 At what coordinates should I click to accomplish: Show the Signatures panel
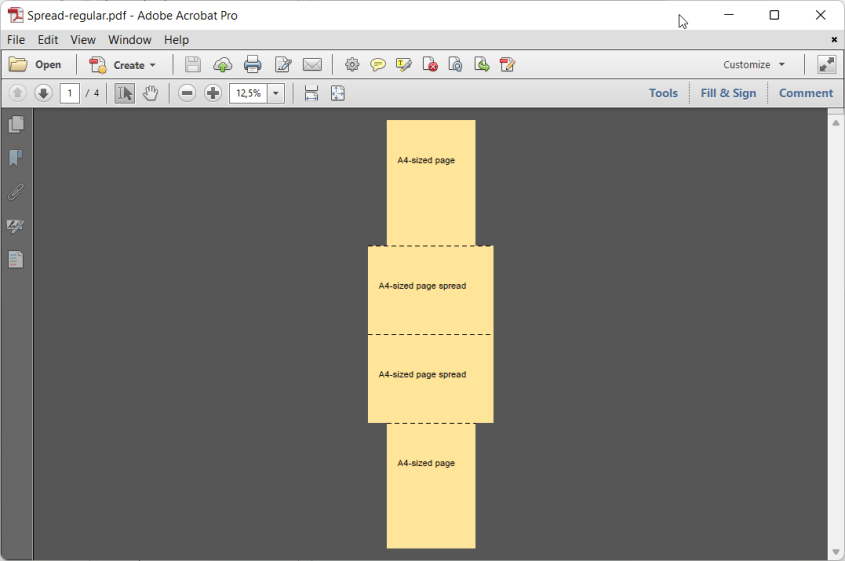[16, 226]
